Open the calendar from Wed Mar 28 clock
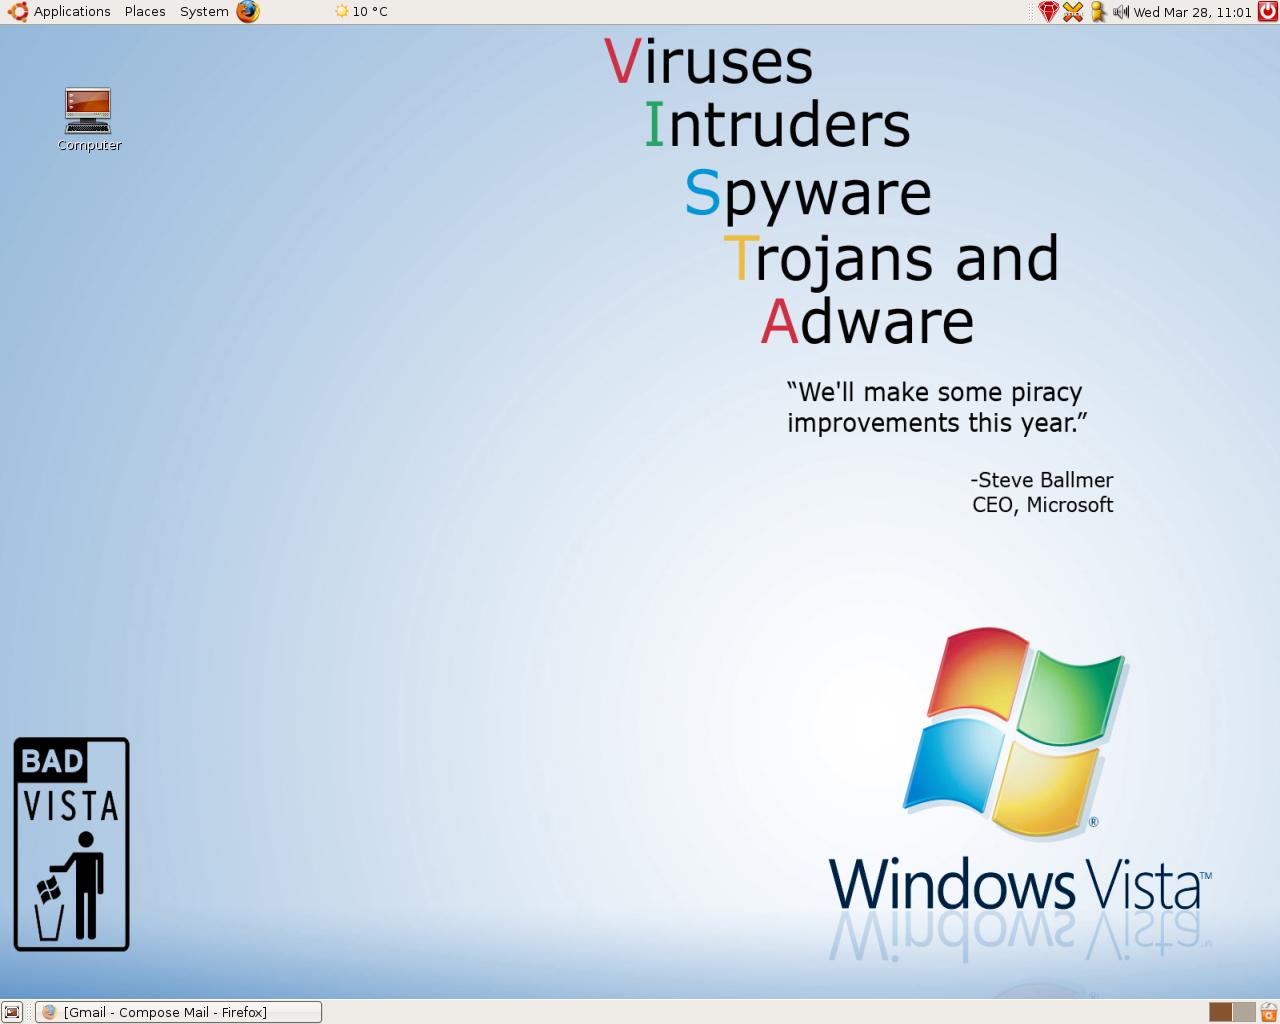This screenshot has width=1280, height=1024. click(1192, 12)
